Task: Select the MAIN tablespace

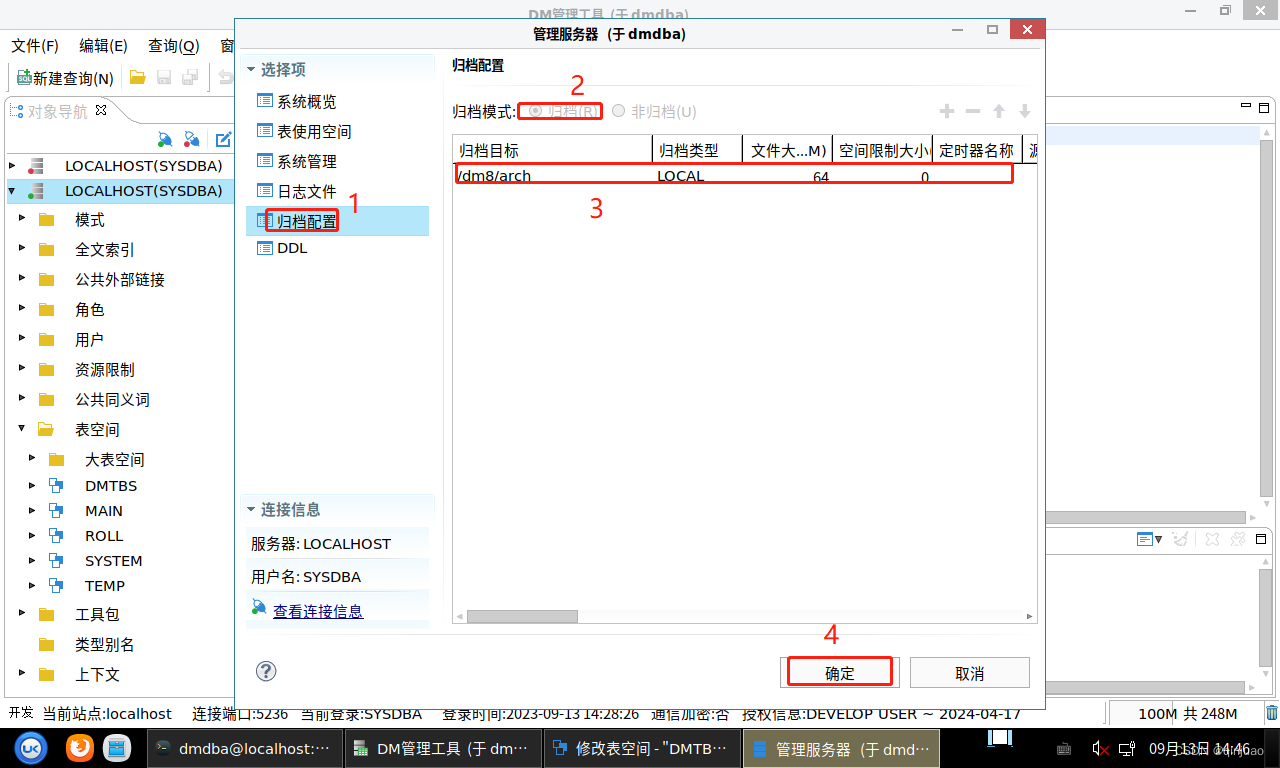Action: [104, 511]
